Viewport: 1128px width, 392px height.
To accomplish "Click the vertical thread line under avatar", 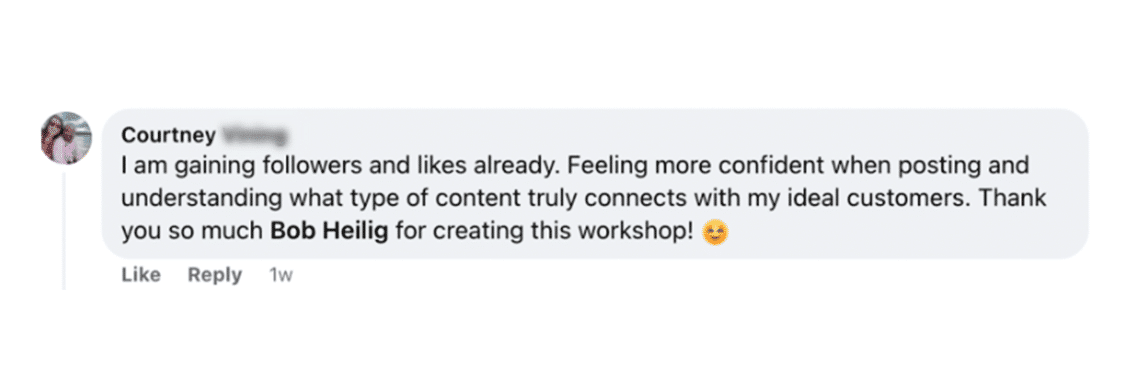I will (x=63, y=230).
